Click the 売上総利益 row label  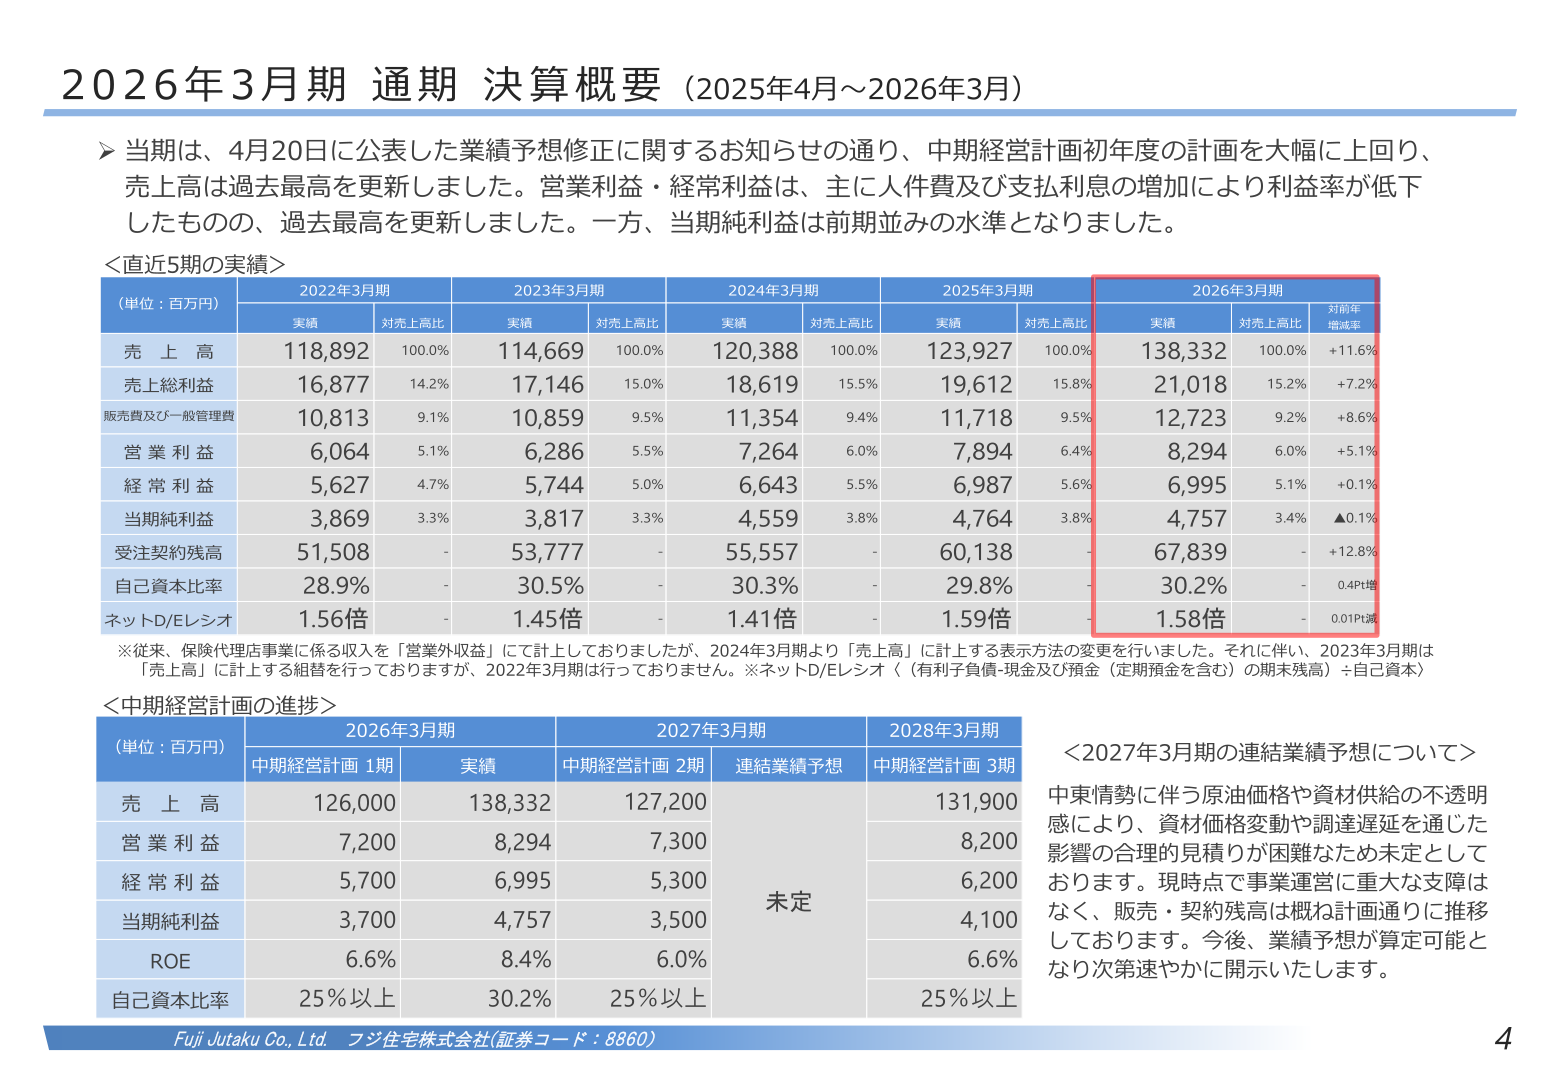(x=169, y=385)
